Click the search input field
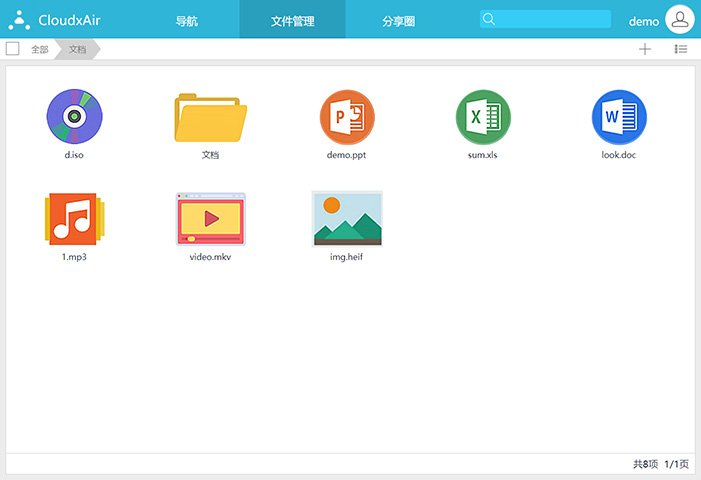Image resolution: width=701 pixels, height=480 pixels. click(x=554, y=19)
